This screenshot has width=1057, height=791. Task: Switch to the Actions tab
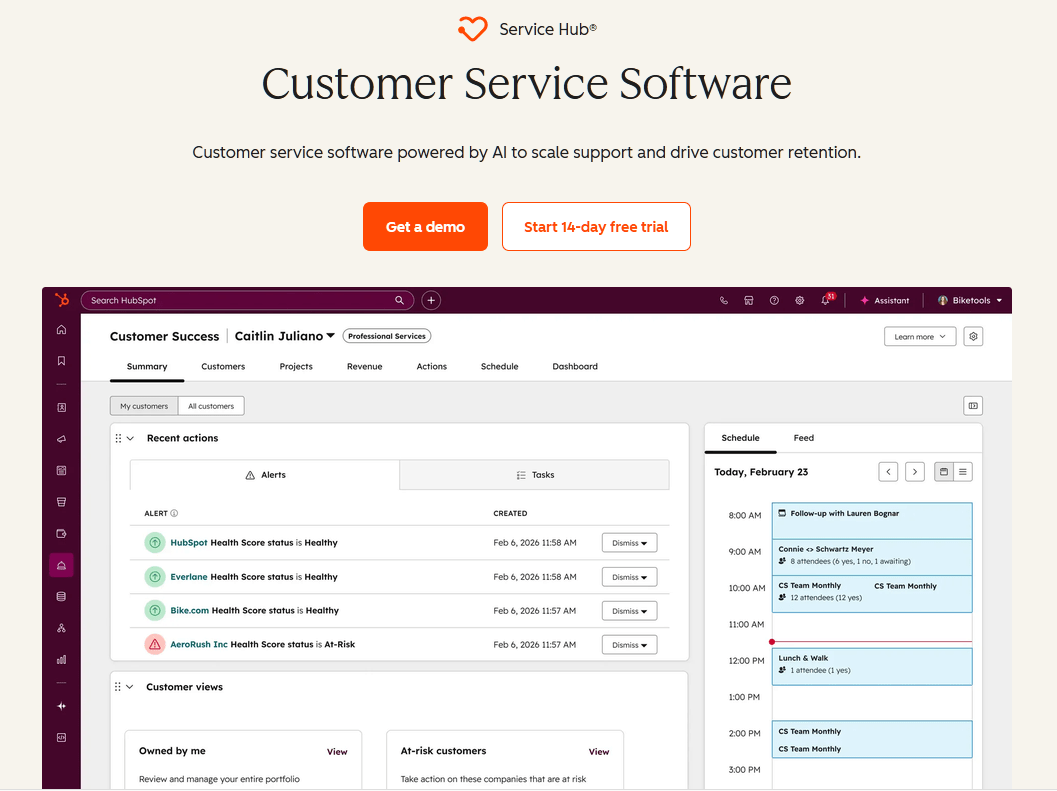point(431,367)
